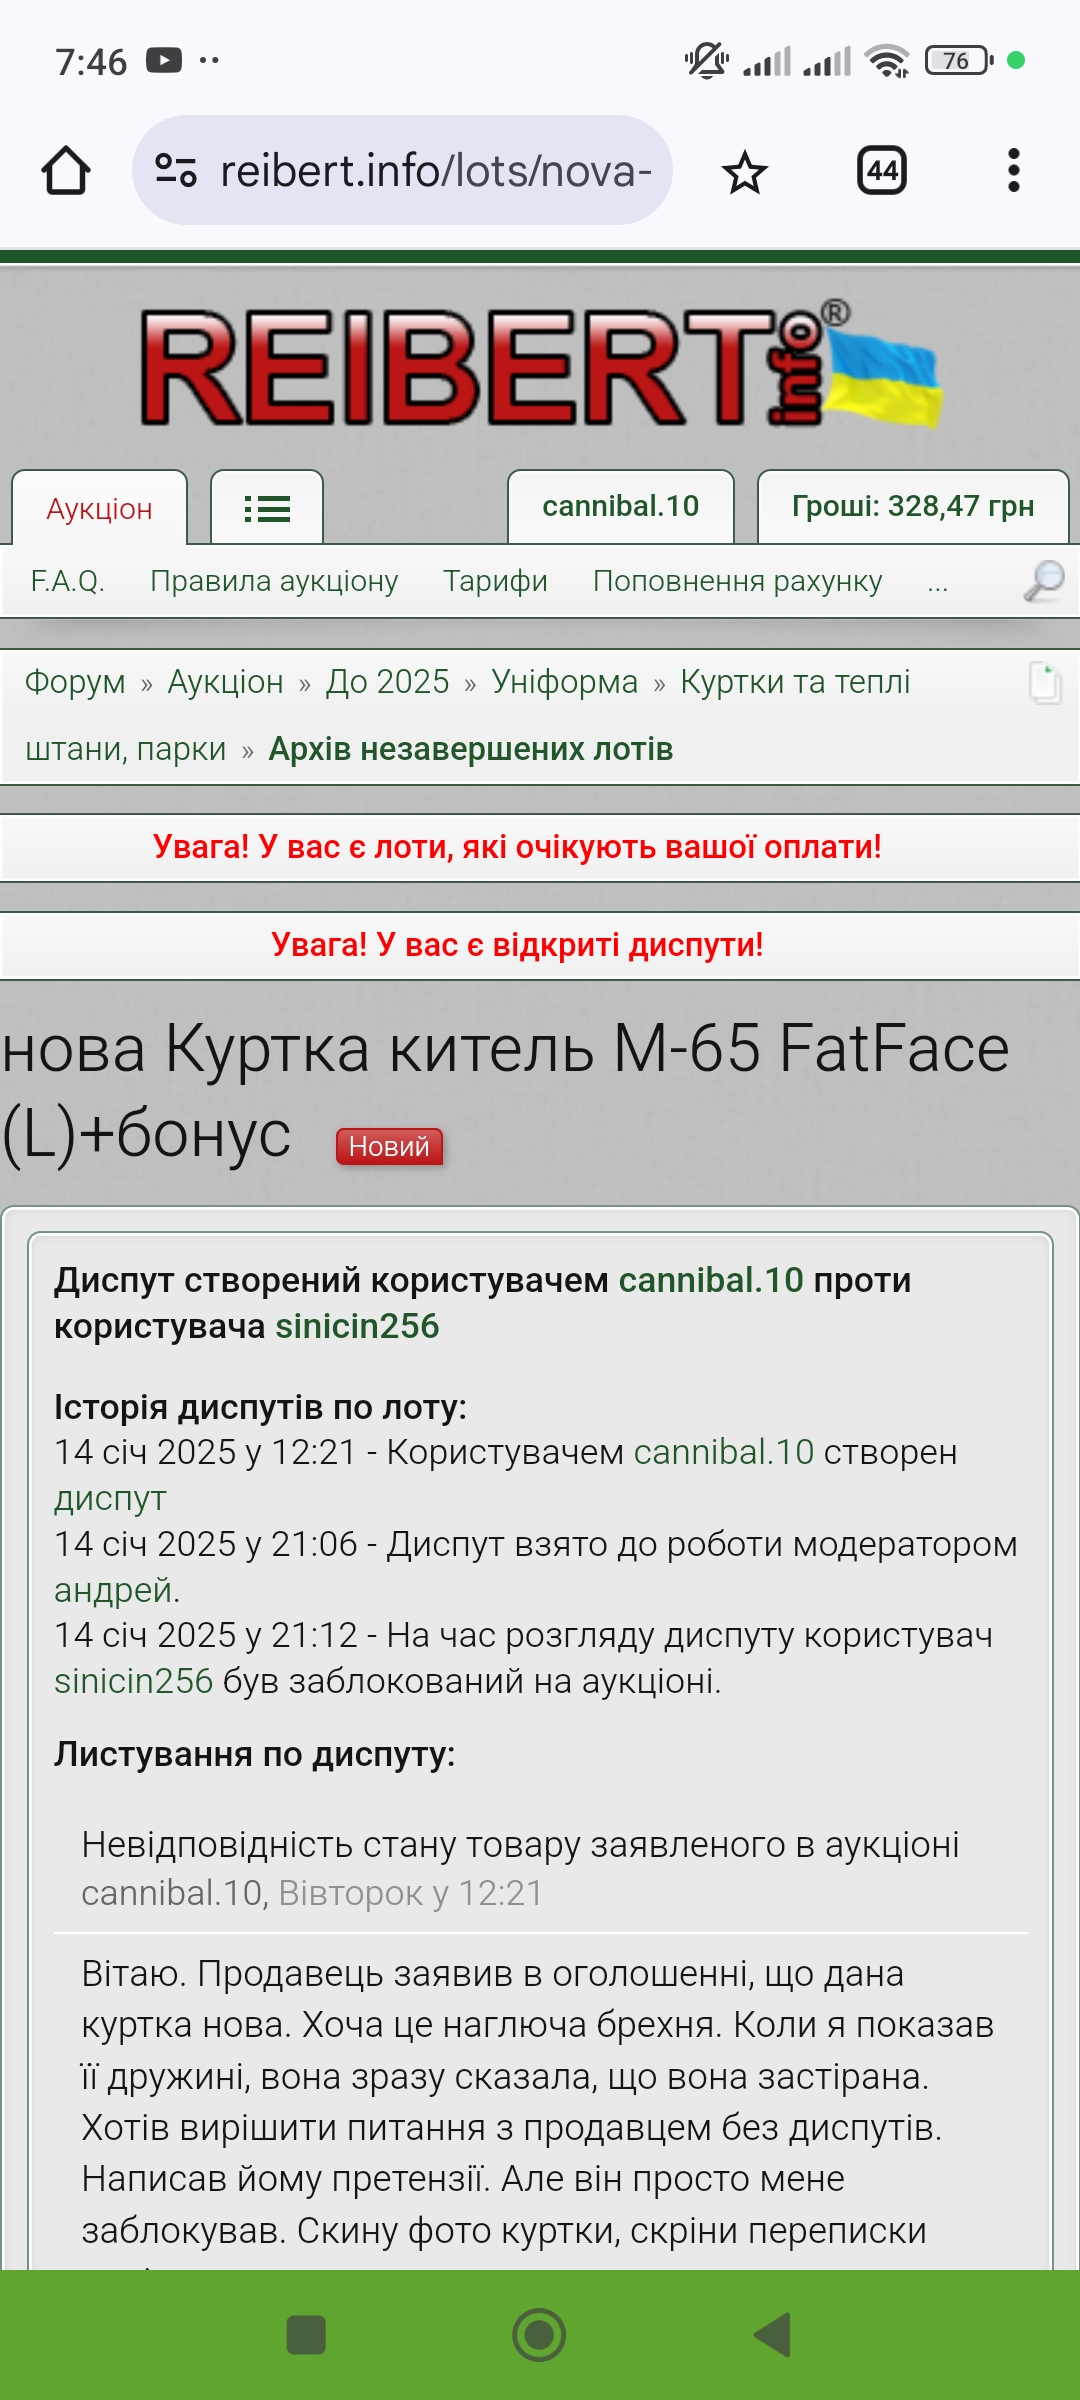Open browser three-dot menu
Screen dimensions: 1080x2400
point(1014,171)
